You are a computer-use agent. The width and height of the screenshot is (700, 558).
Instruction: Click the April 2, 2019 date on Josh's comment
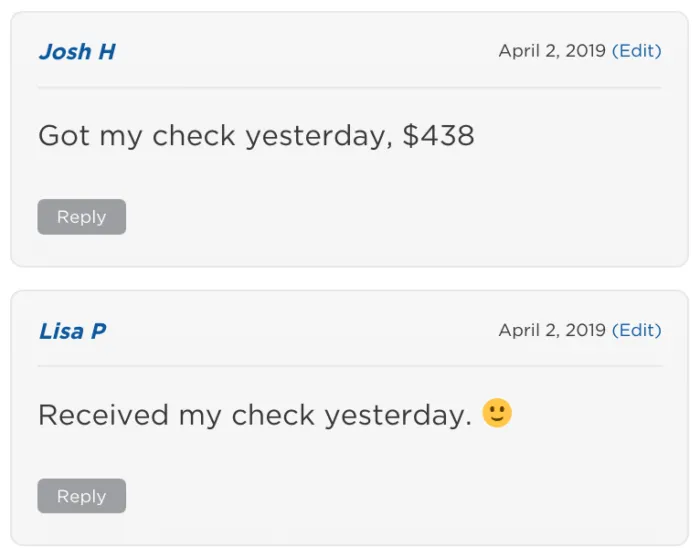click(552, 51)
